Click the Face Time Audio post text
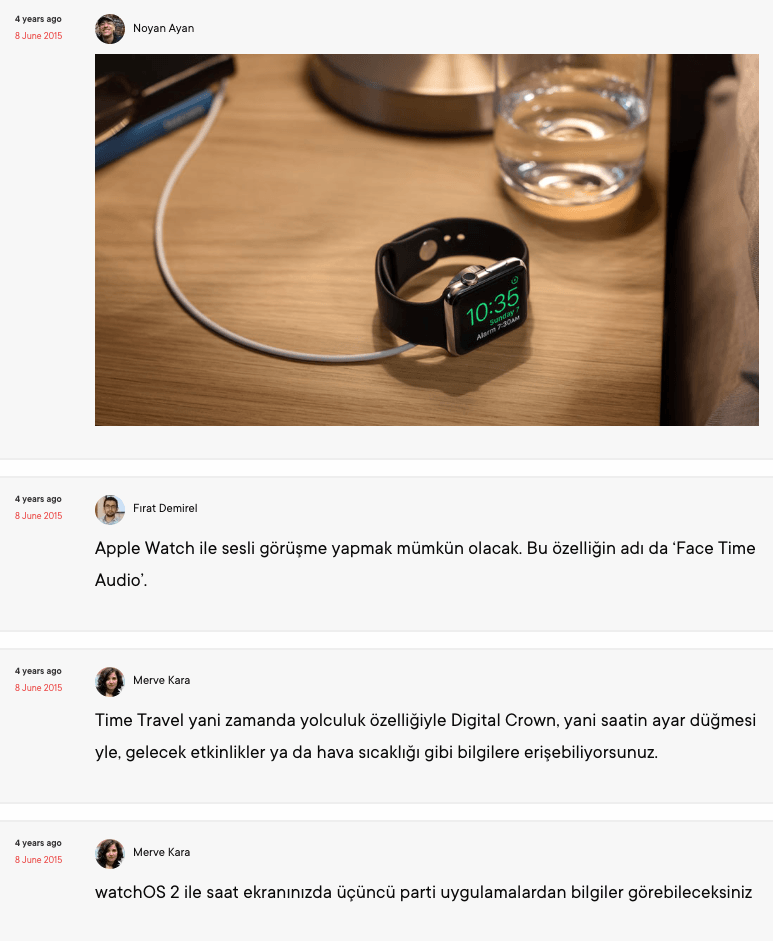This screenshot has width=773, height=941. (425, 564)
